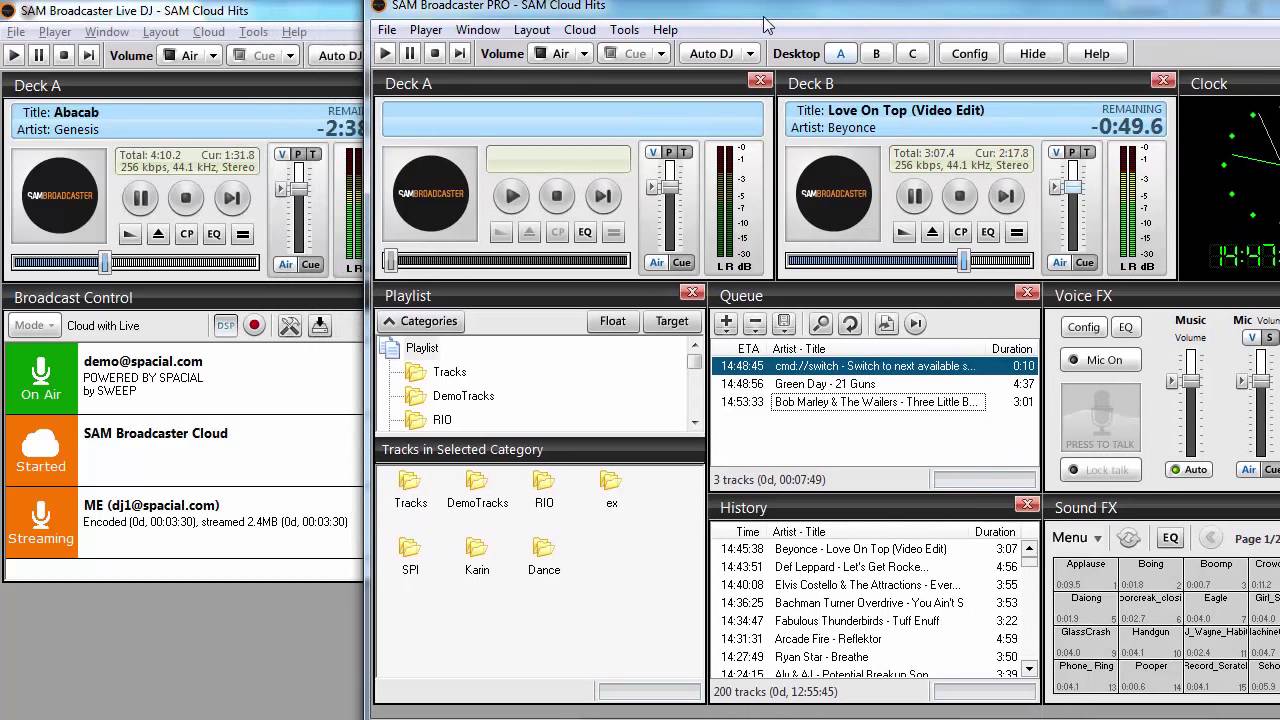The height and width of the screenshot is (720, 1280).
Task: Eject the track from Deck B
Action: [x=932, y=233]
